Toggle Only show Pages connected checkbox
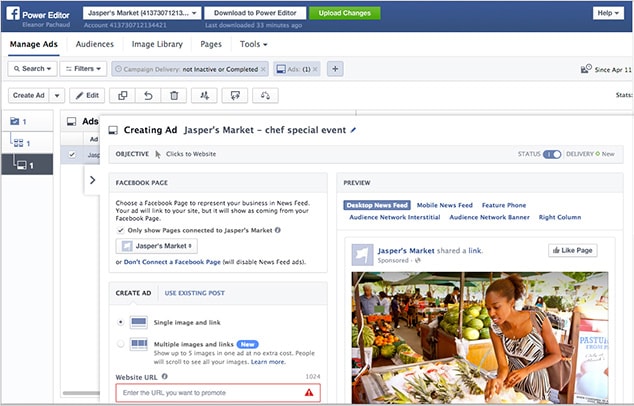Viewport: 634px width, 406px height. pyautogui.click(x=120, y=230)
